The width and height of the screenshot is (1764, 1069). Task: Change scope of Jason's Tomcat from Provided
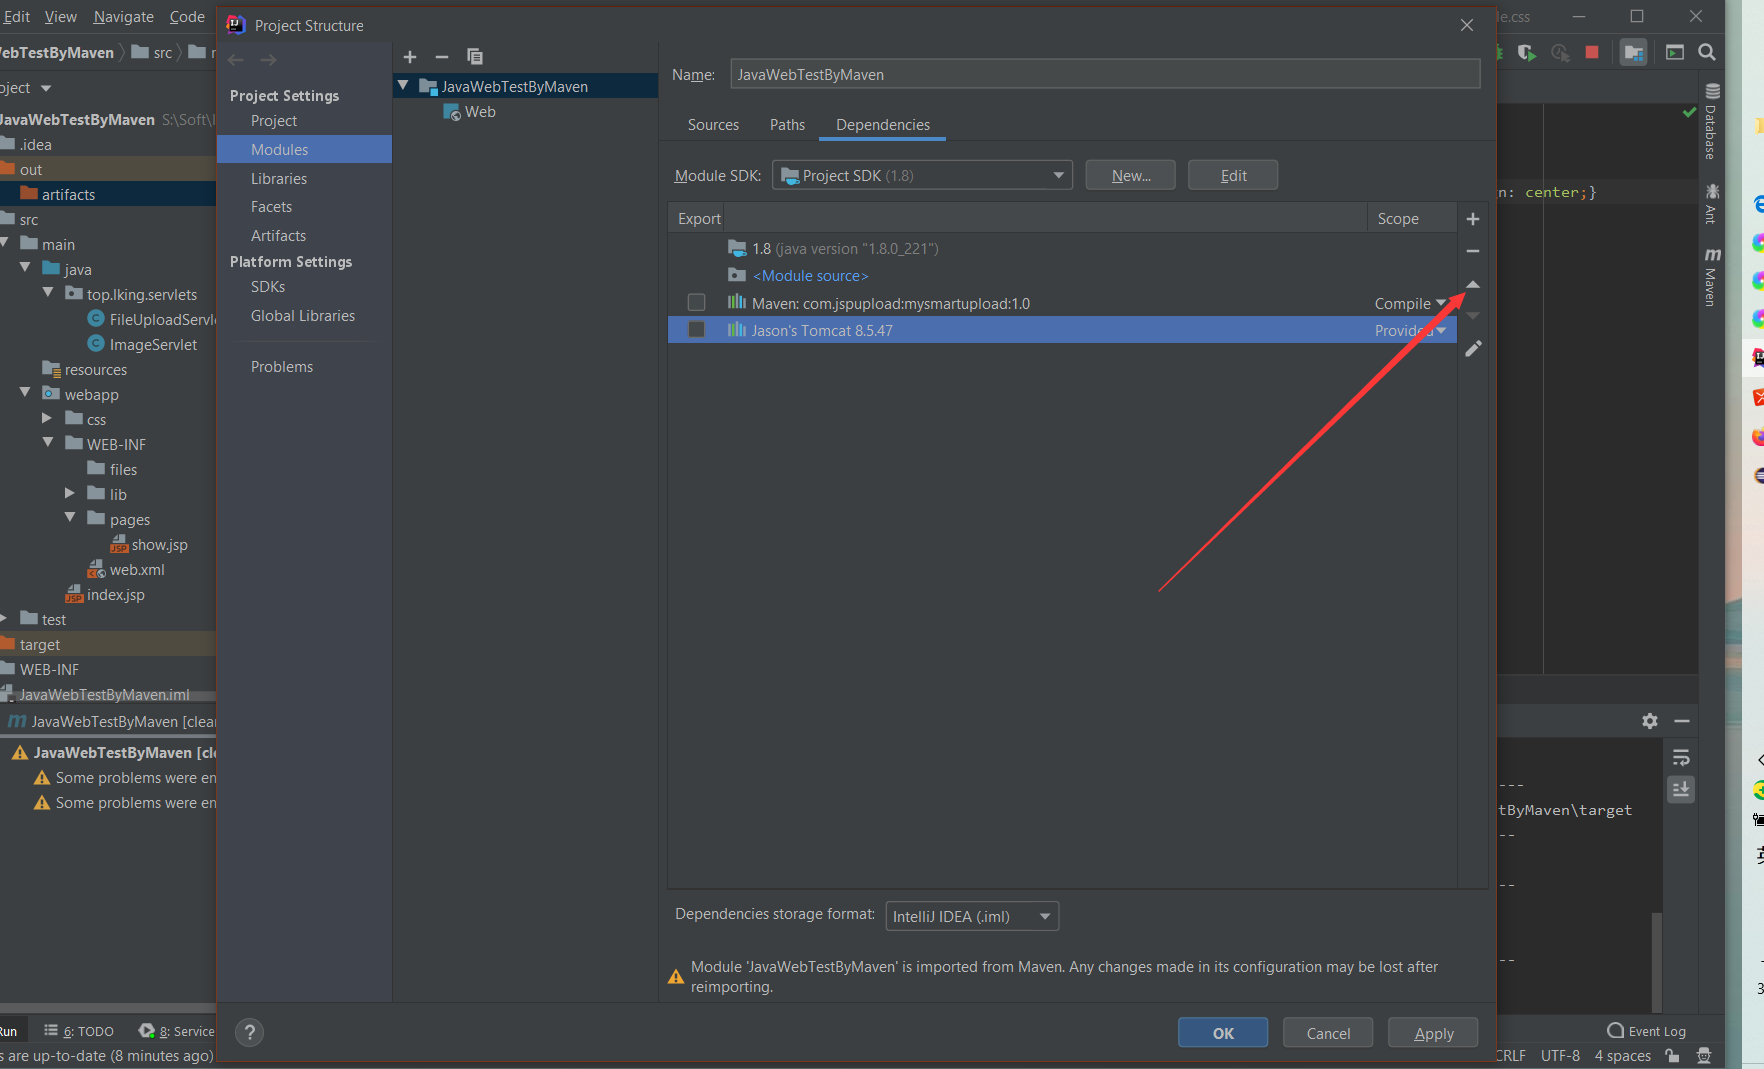coord(1410,330)
